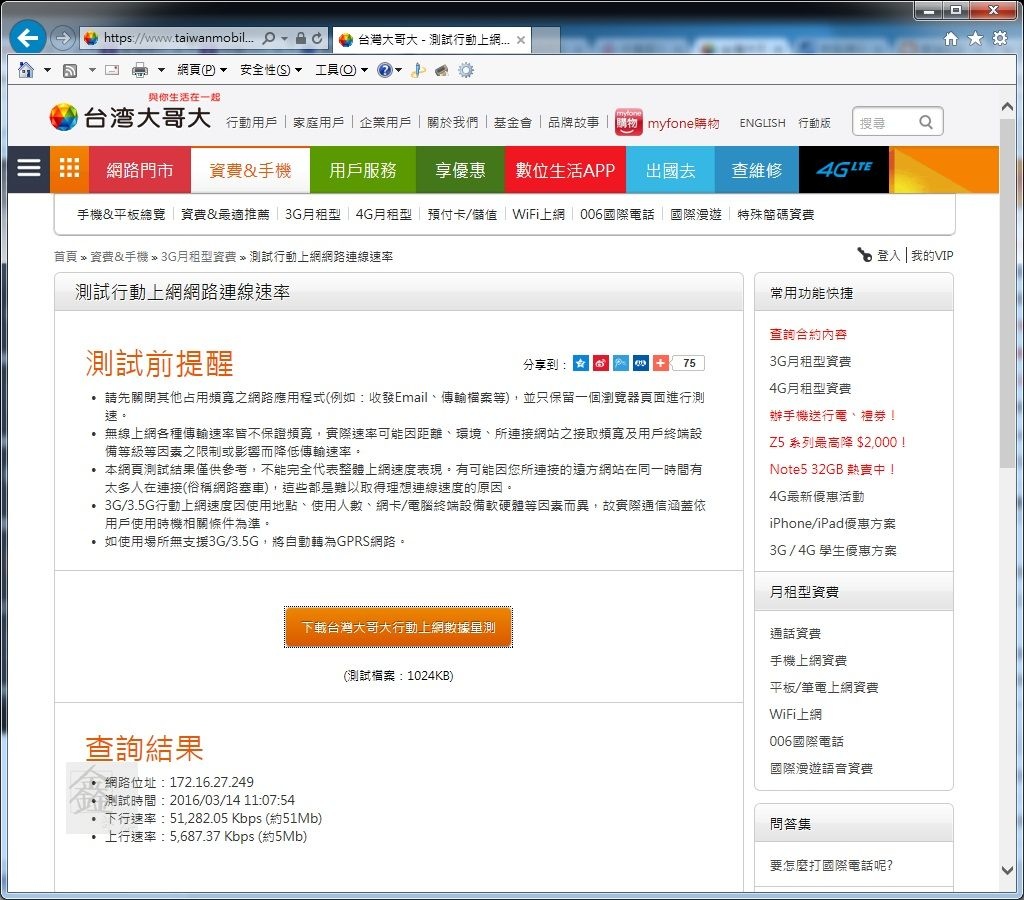Viewport: 1024px width, 900px height.
Task: Click 登入 login link
Action: point(888,255)
